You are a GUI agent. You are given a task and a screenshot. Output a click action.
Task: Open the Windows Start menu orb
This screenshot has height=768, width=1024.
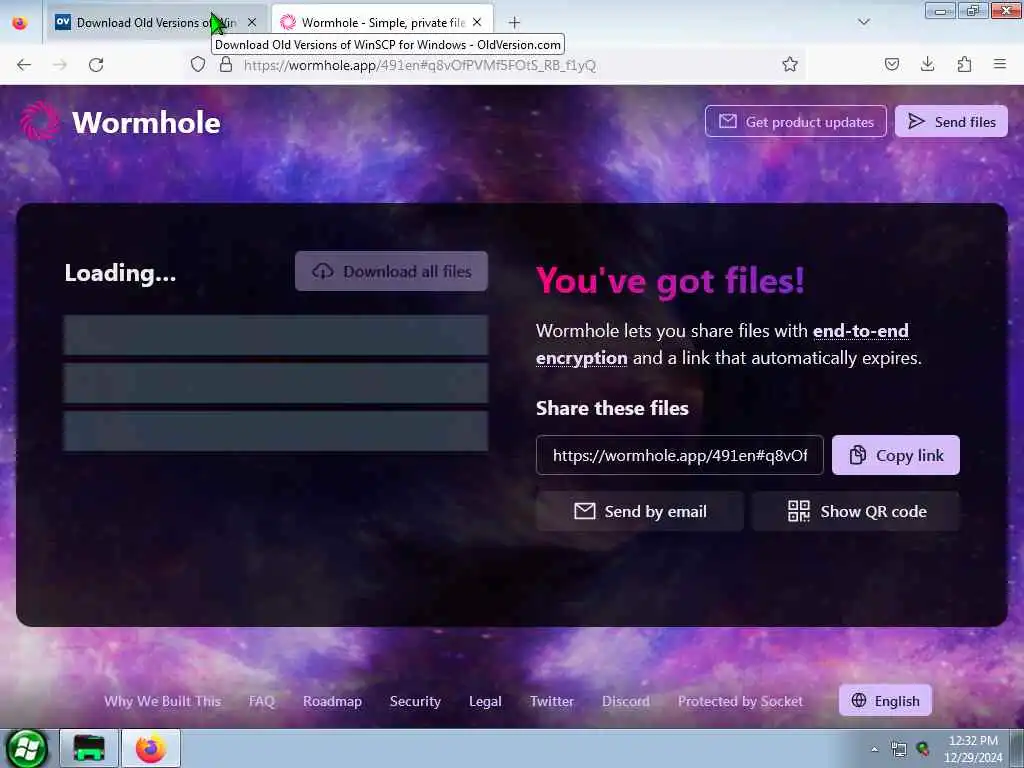[26, 748]
